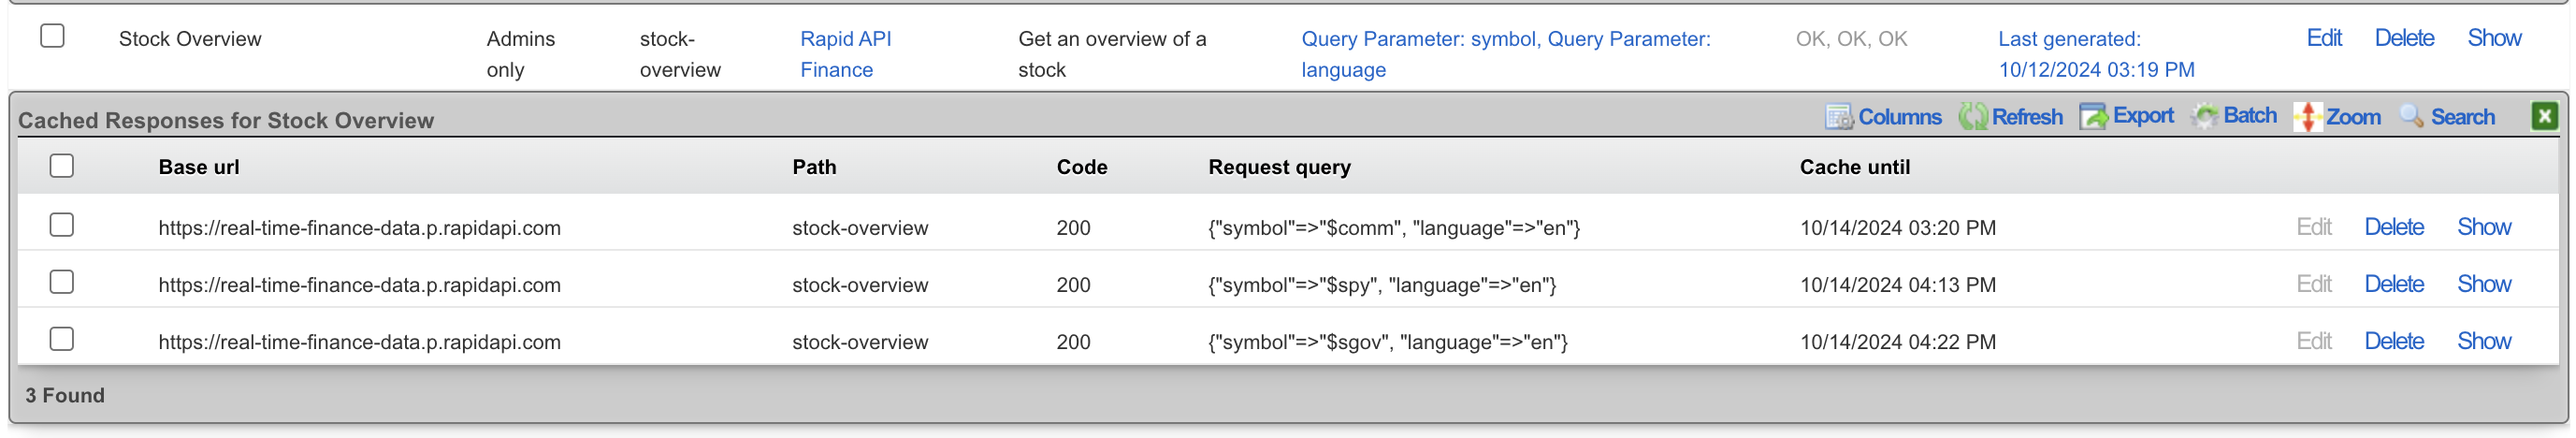Screen dimensions: 2576x438
Task: Click the Search text link
Action: [2463, 117]
